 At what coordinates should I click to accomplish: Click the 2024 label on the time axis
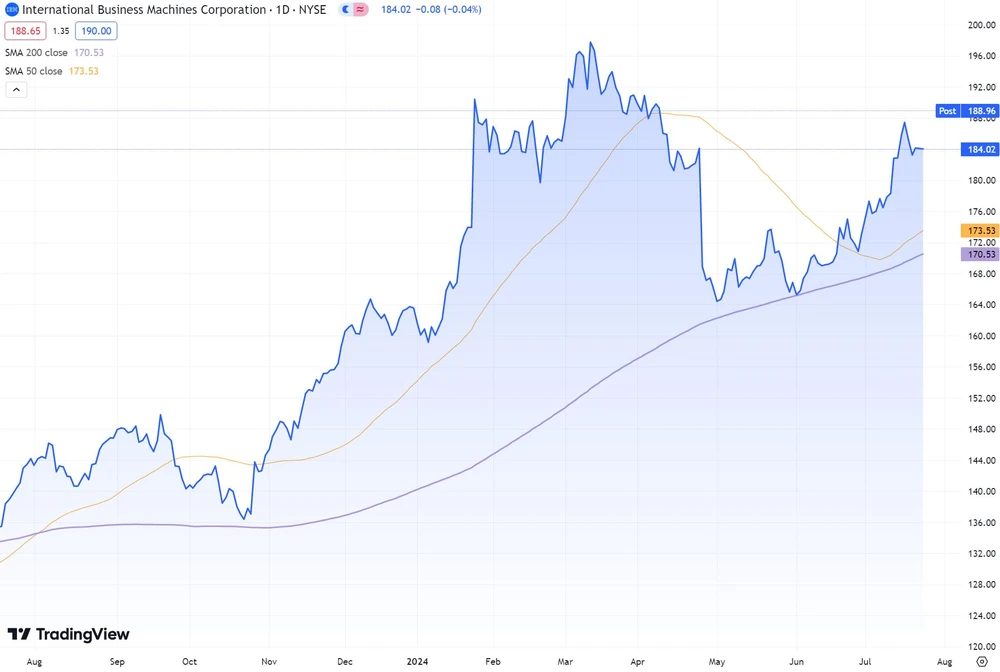point(417,661)
